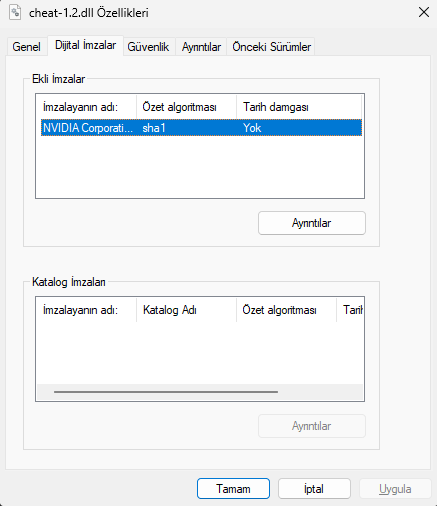Open the Güvenlik tab
Viewport: 437px width, 506px height.
(148, 47)
